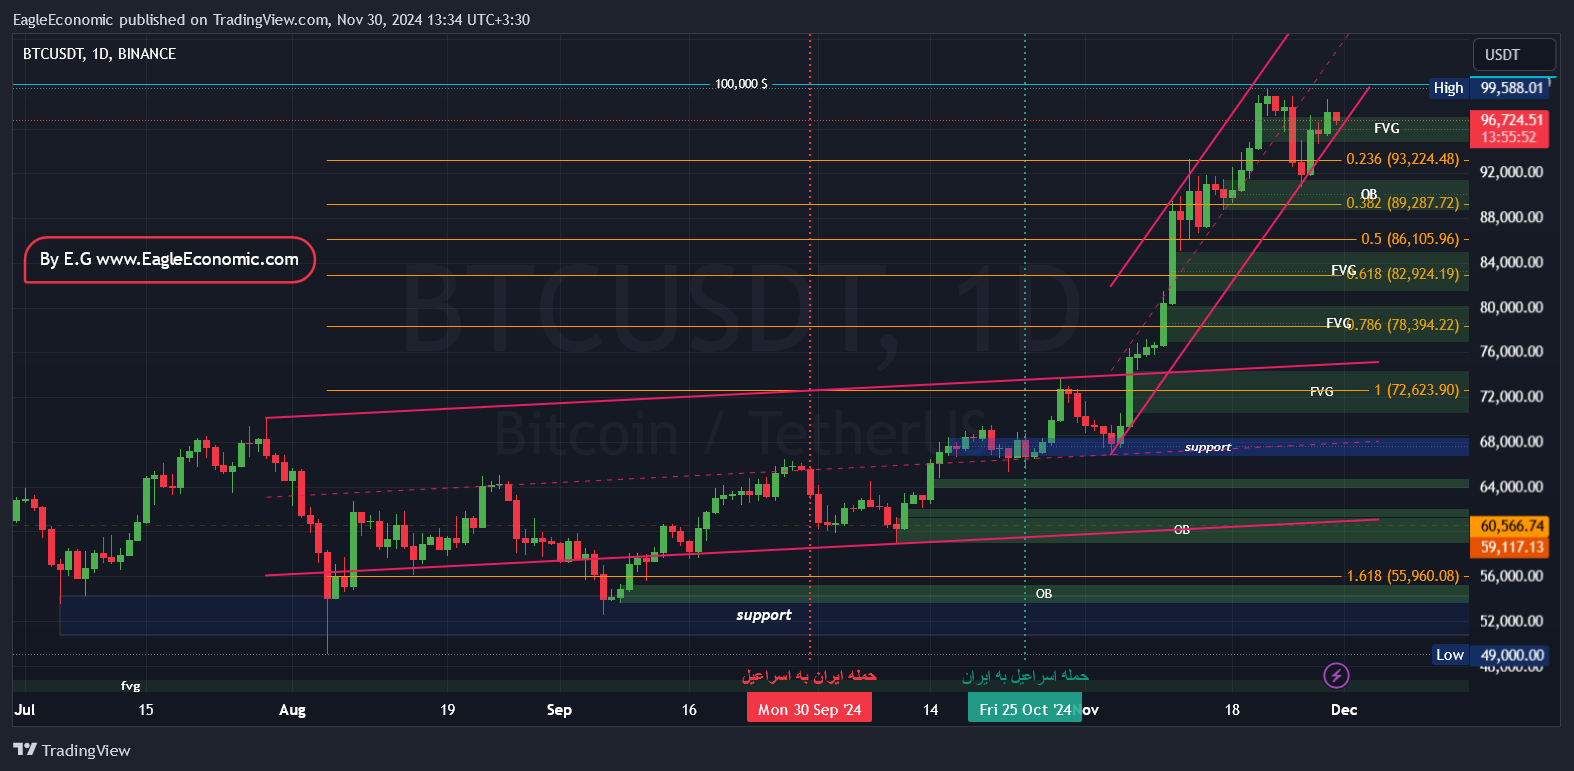This screenshot has height=771, width=1574.
Task: Click the EagleEconomic published on TradingView.com header
Action: pos(271,19)
